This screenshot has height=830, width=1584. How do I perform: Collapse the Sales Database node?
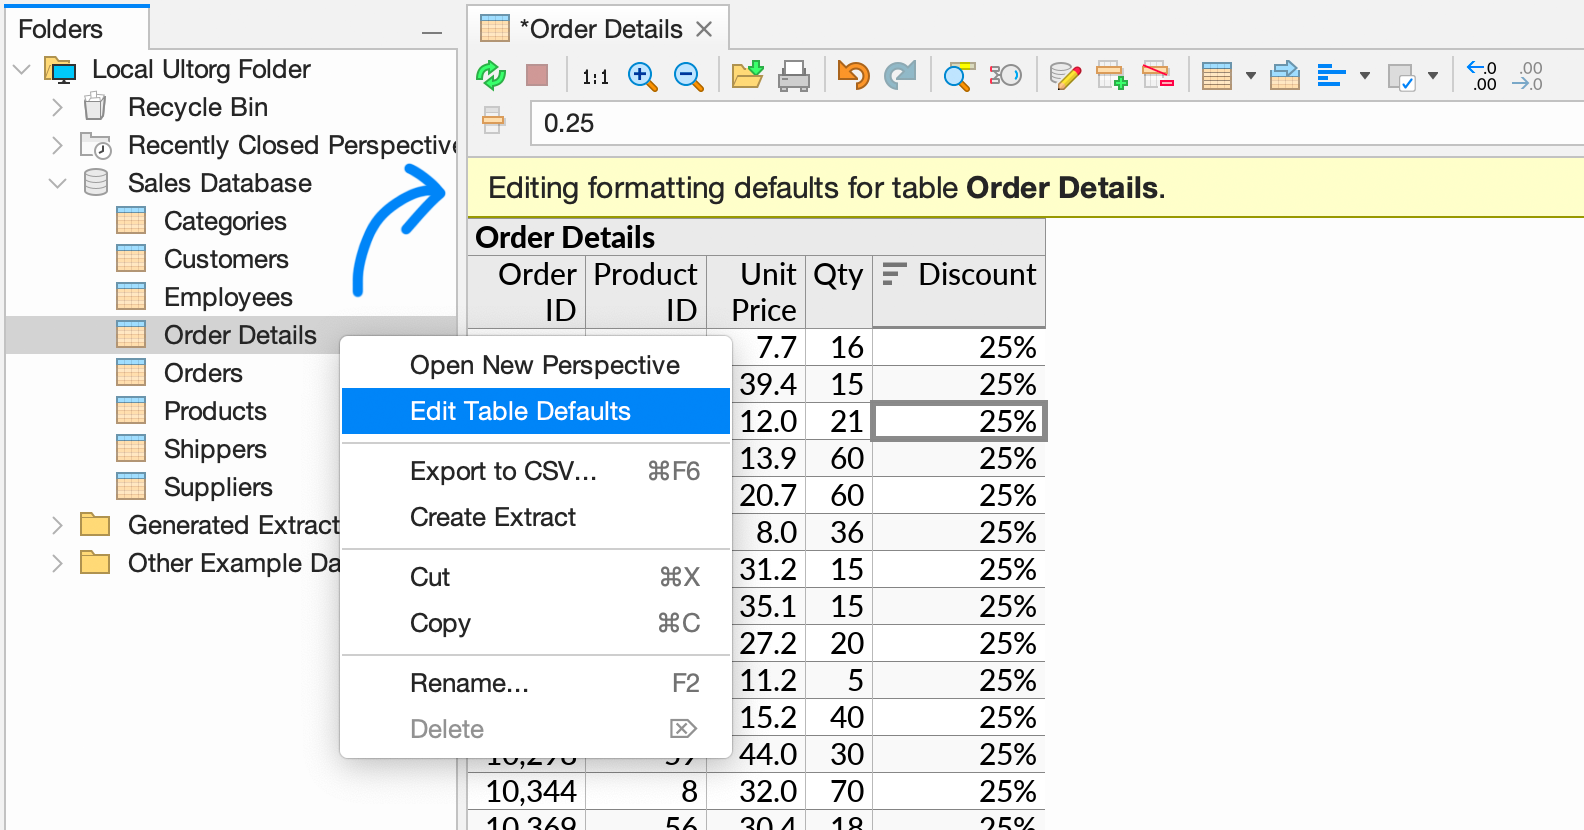(x=58, y=183)
